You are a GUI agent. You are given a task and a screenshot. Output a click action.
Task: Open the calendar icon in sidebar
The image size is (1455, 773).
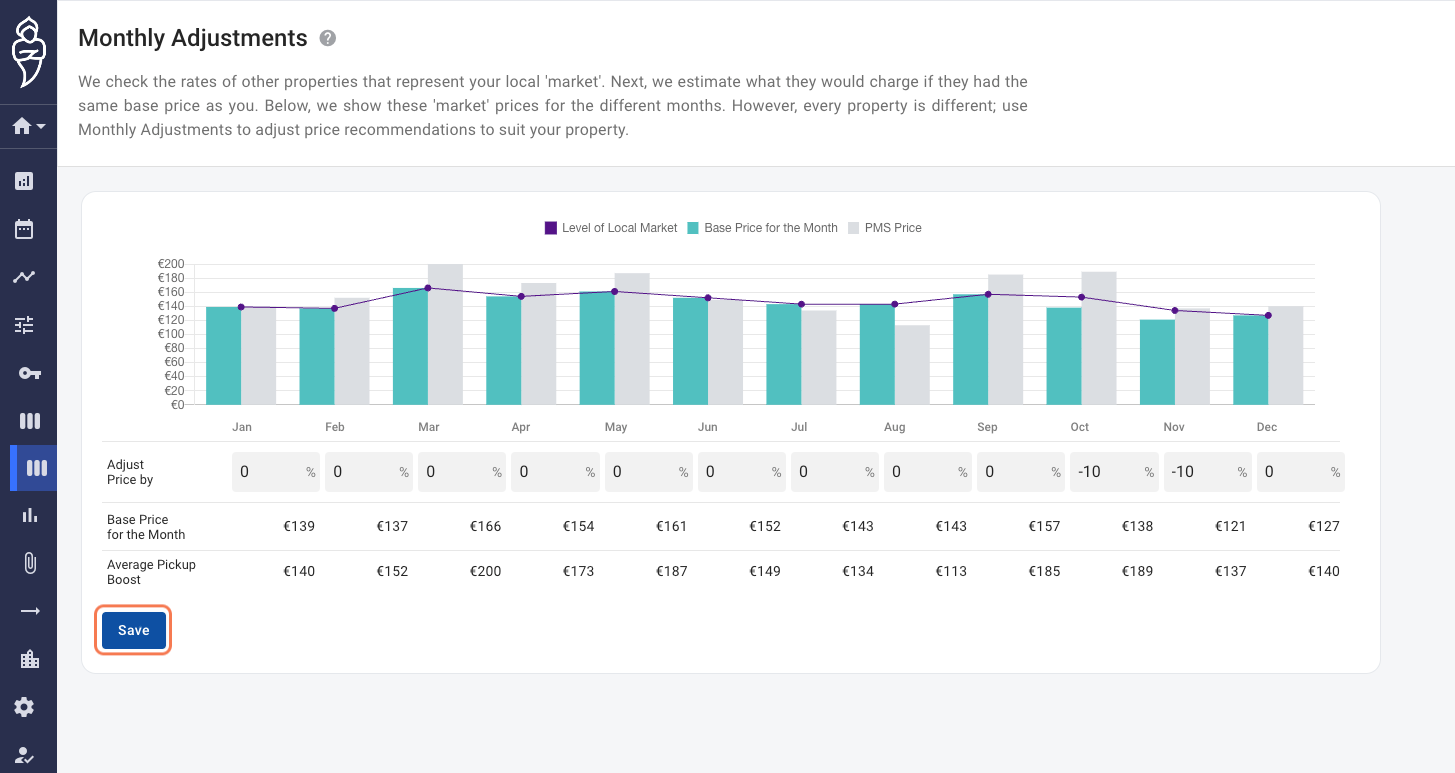24,229
